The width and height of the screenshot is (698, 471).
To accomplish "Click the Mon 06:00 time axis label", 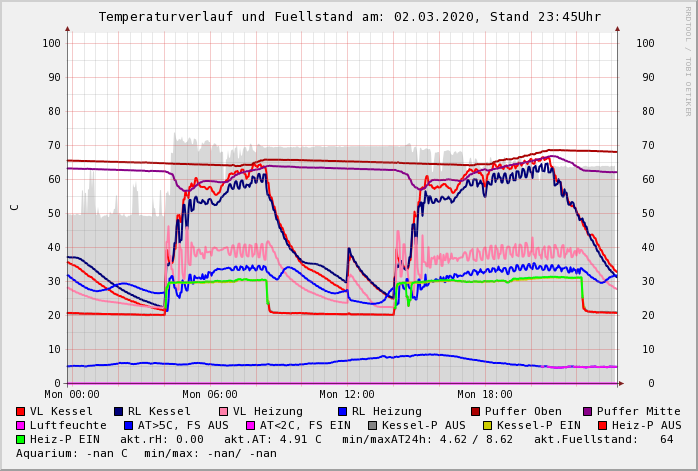I will [209, 394].
